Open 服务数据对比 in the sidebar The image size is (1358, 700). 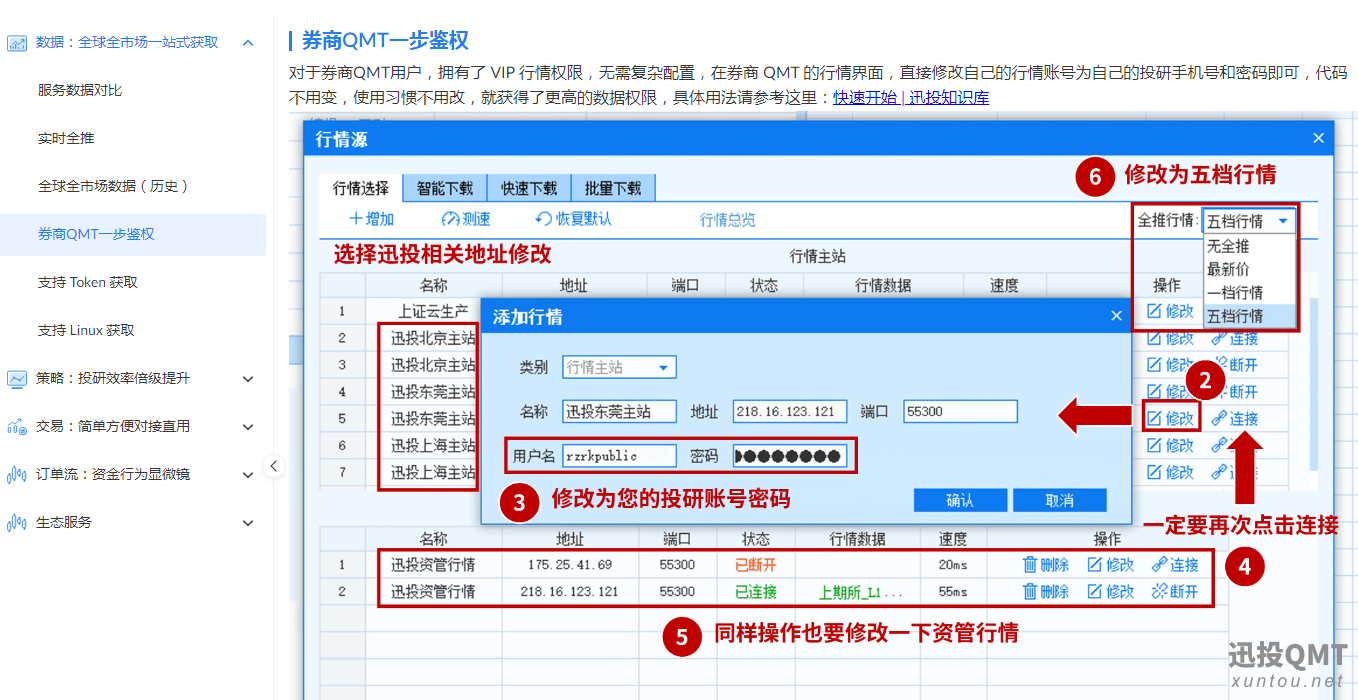click(x=80, y=90)
